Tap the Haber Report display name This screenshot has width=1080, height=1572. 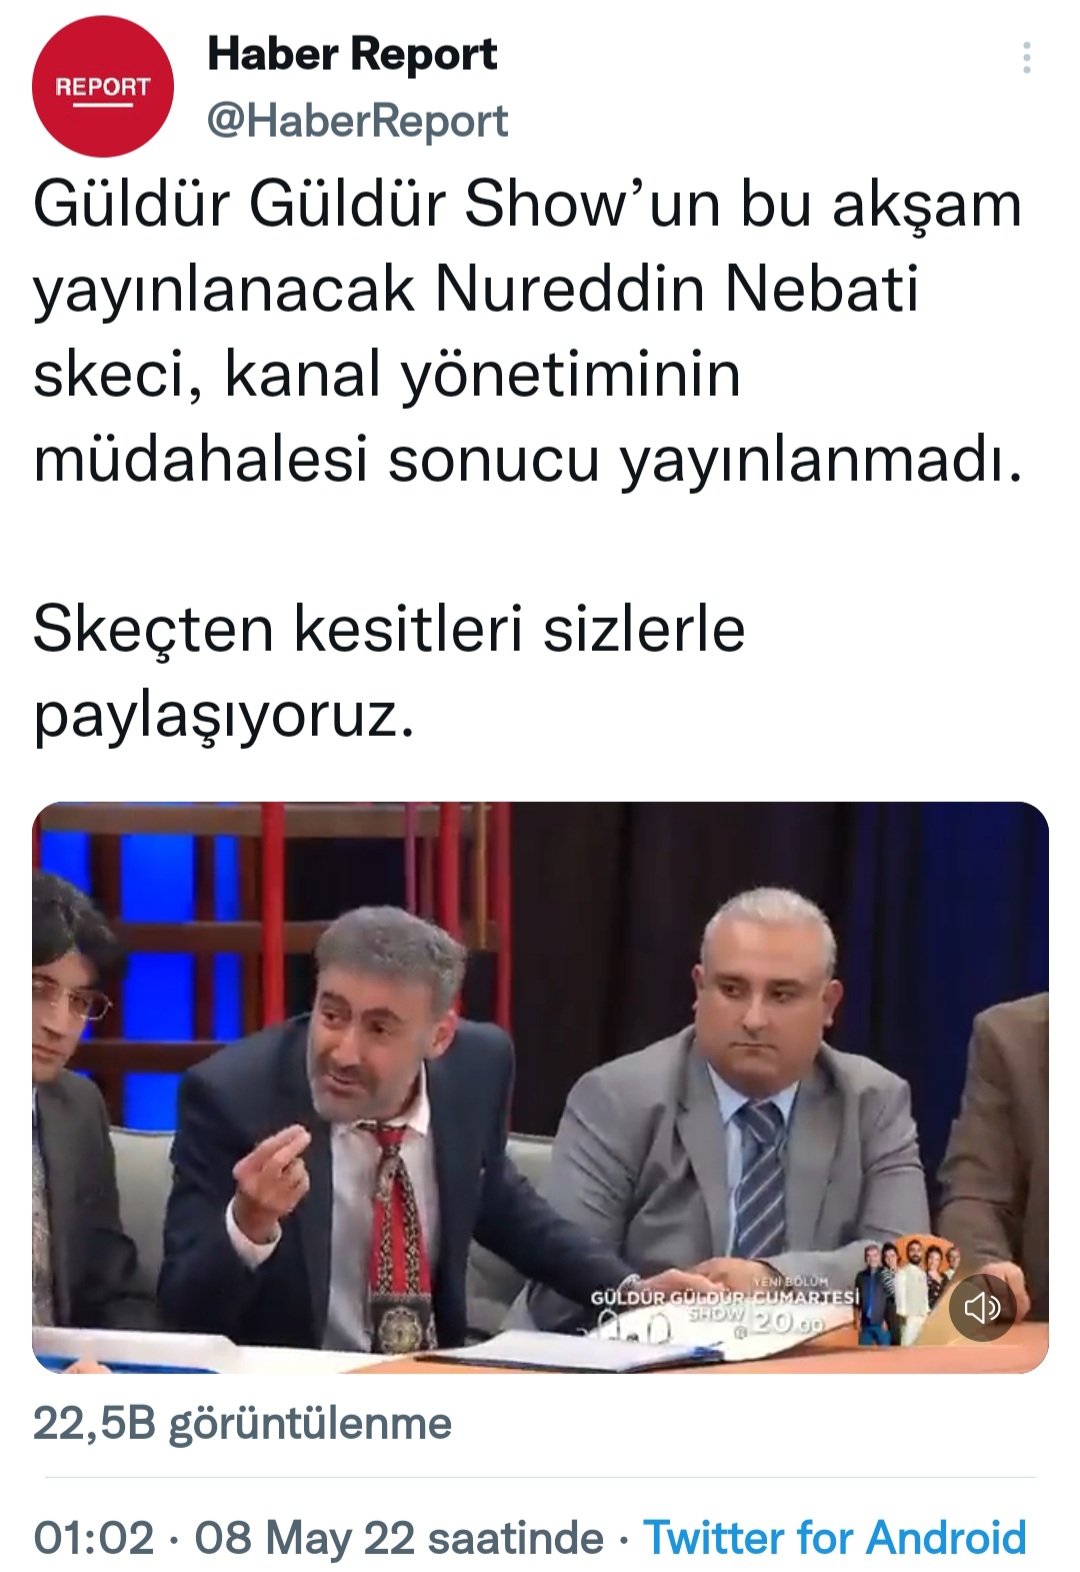(x=352, y=53)
